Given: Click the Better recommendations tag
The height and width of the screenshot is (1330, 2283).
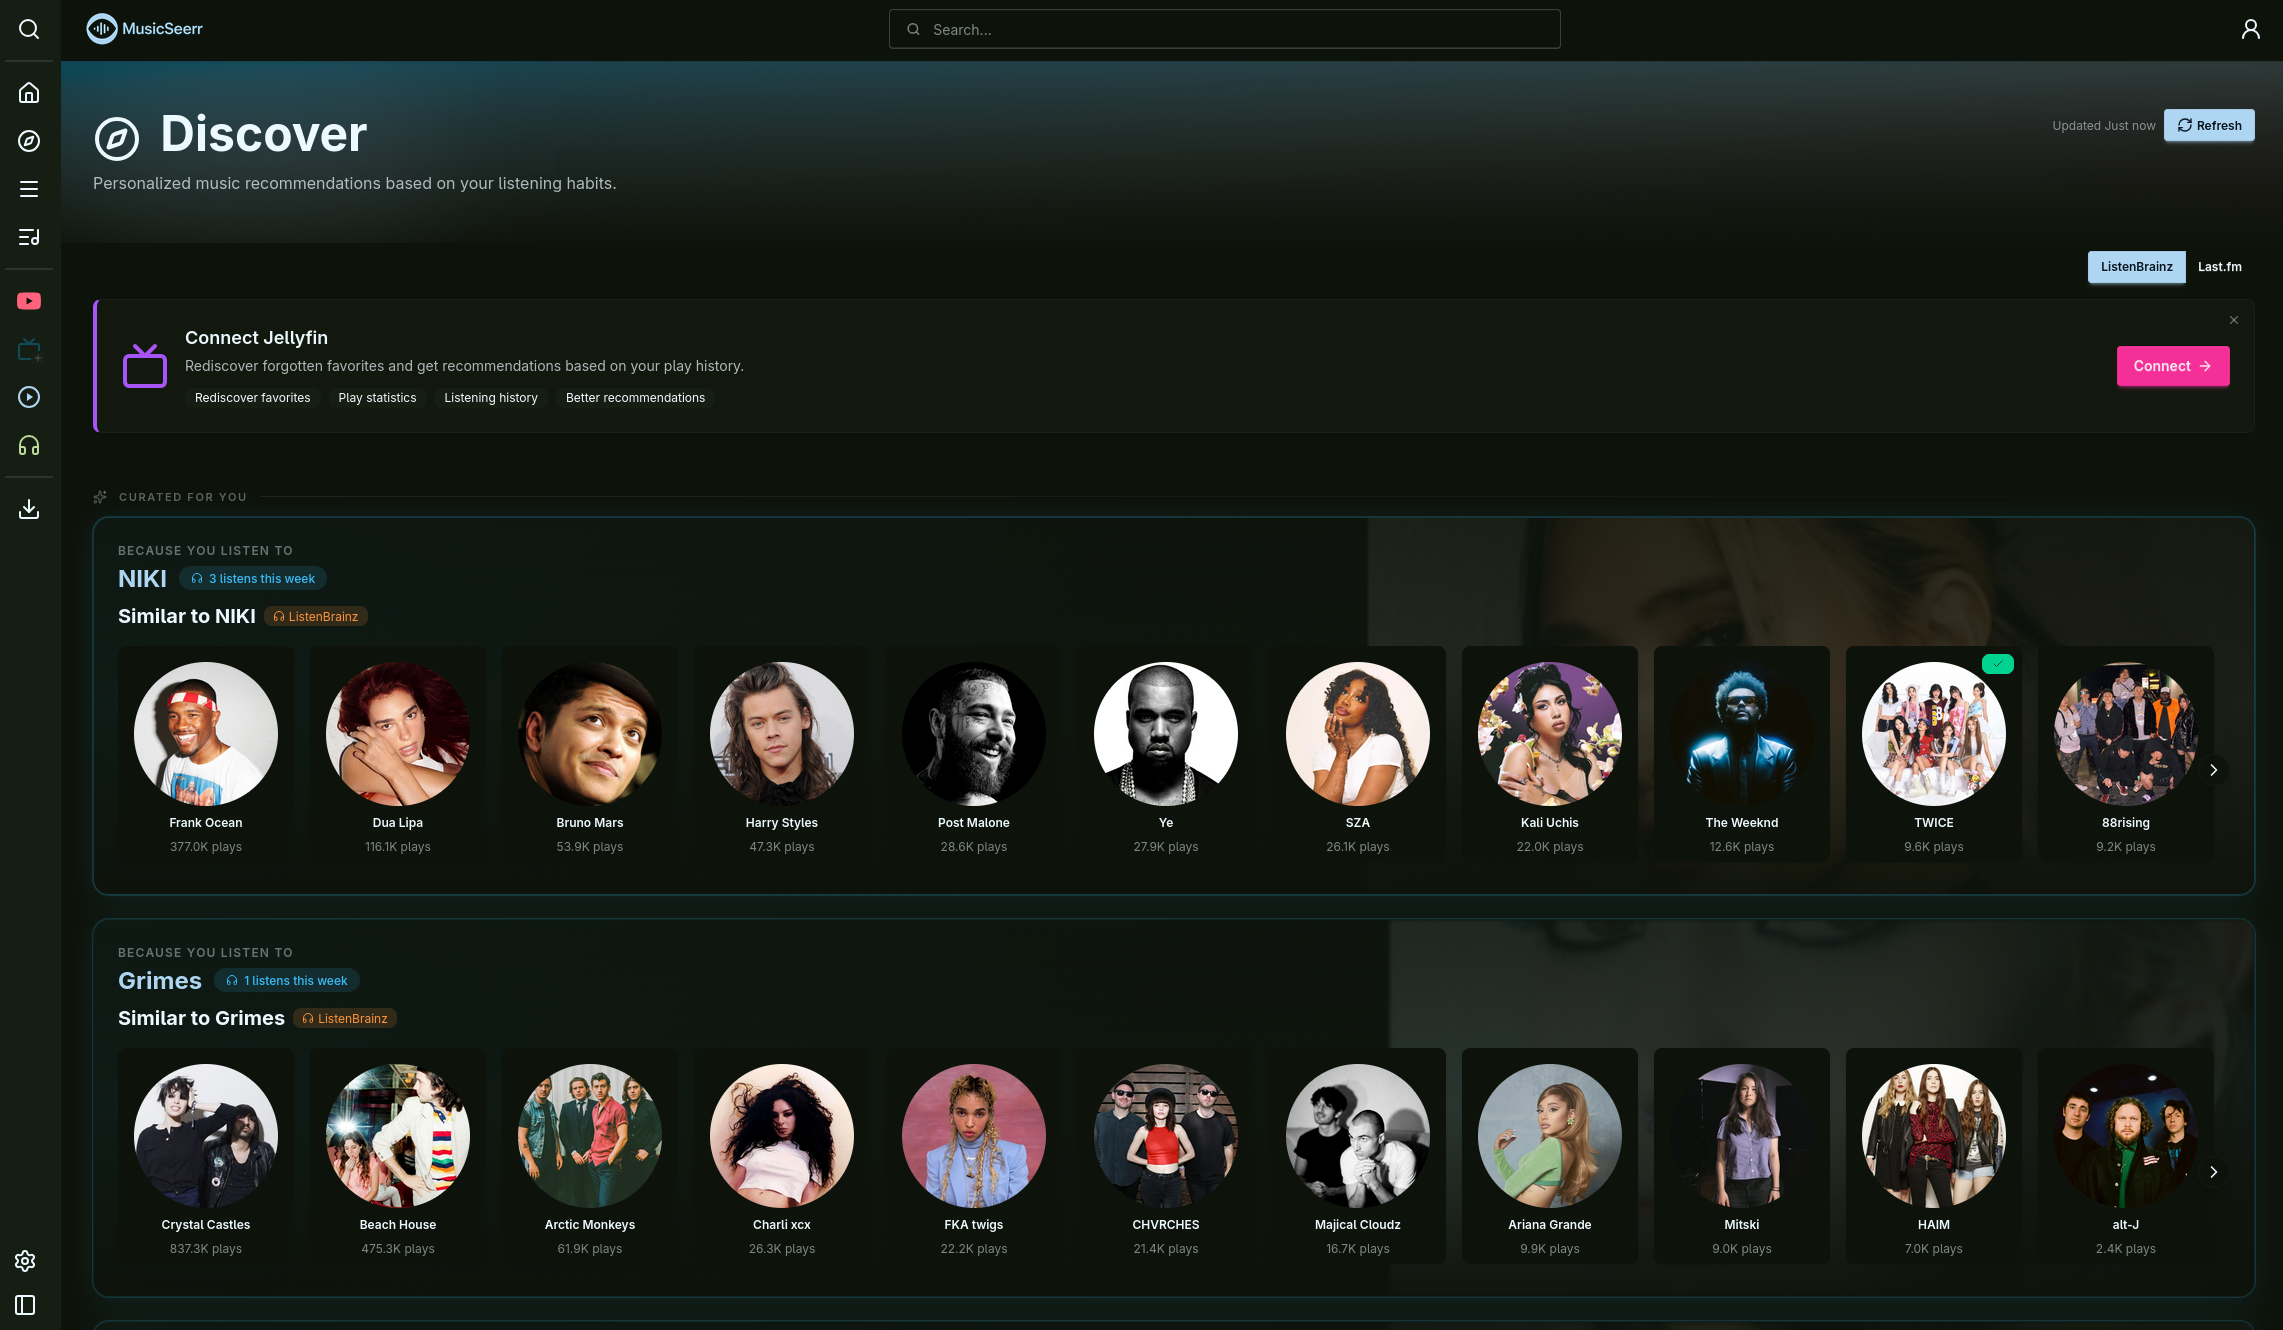Looking at the screenshot, I should click(635, 398).
